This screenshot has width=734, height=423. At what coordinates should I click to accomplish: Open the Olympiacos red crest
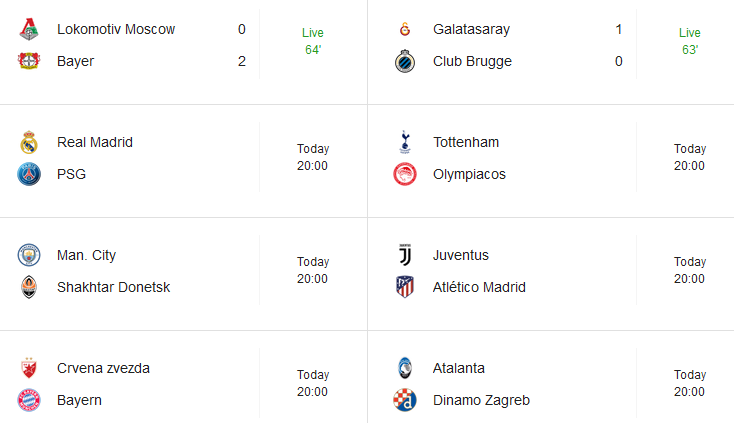(405, 174)
